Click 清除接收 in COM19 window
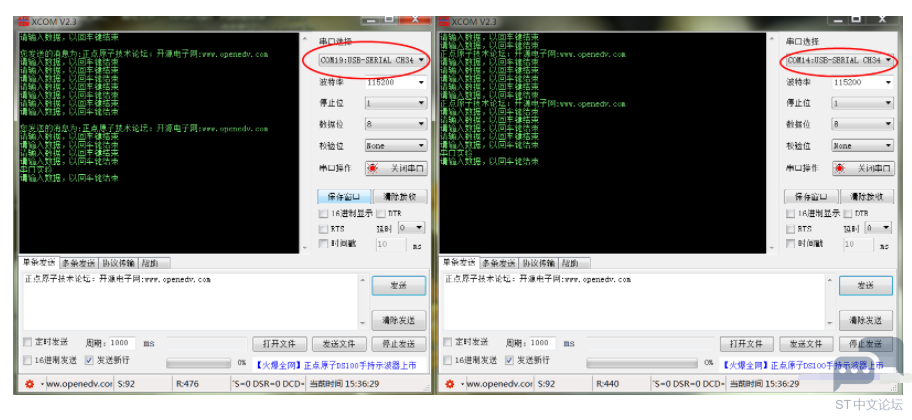The height and width of the screenshot is (420, 912). tap(400, 196)
